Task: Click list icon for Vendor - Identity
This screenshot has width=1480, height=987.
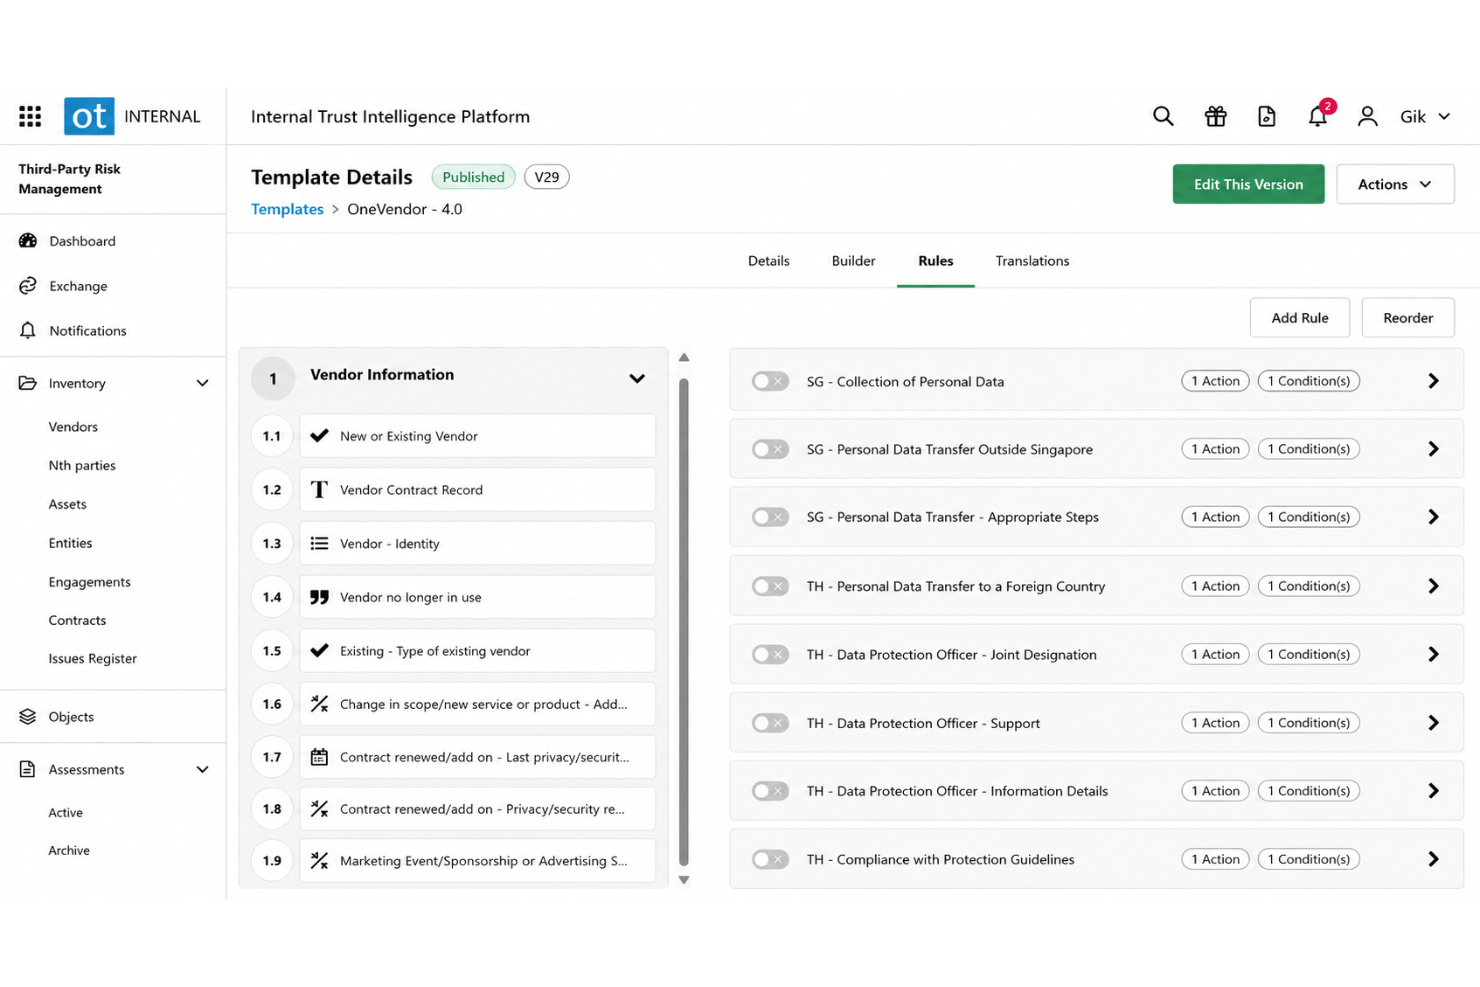Action: tap(319, 544)
